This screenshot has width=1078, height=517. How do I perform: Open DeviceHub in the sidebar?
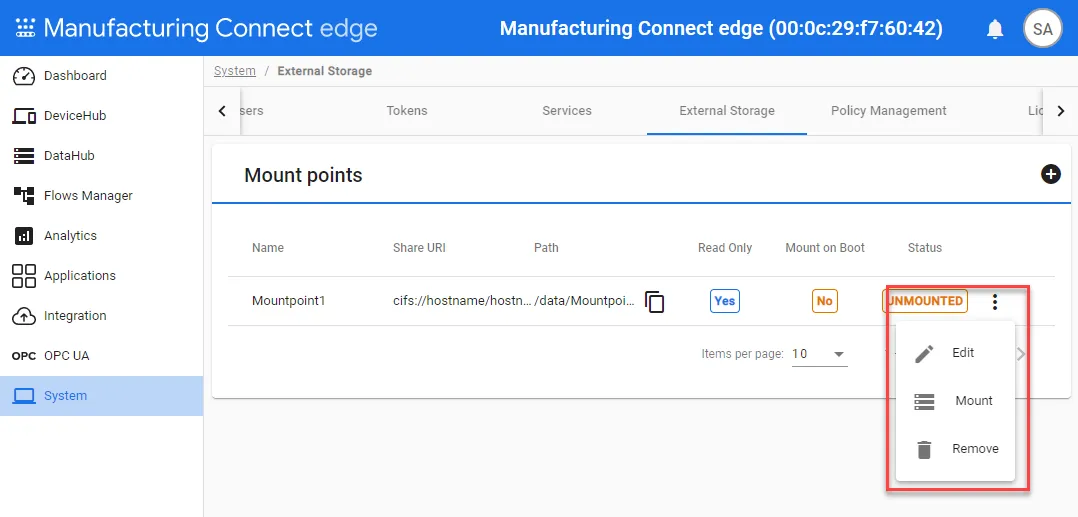[101, 116]
